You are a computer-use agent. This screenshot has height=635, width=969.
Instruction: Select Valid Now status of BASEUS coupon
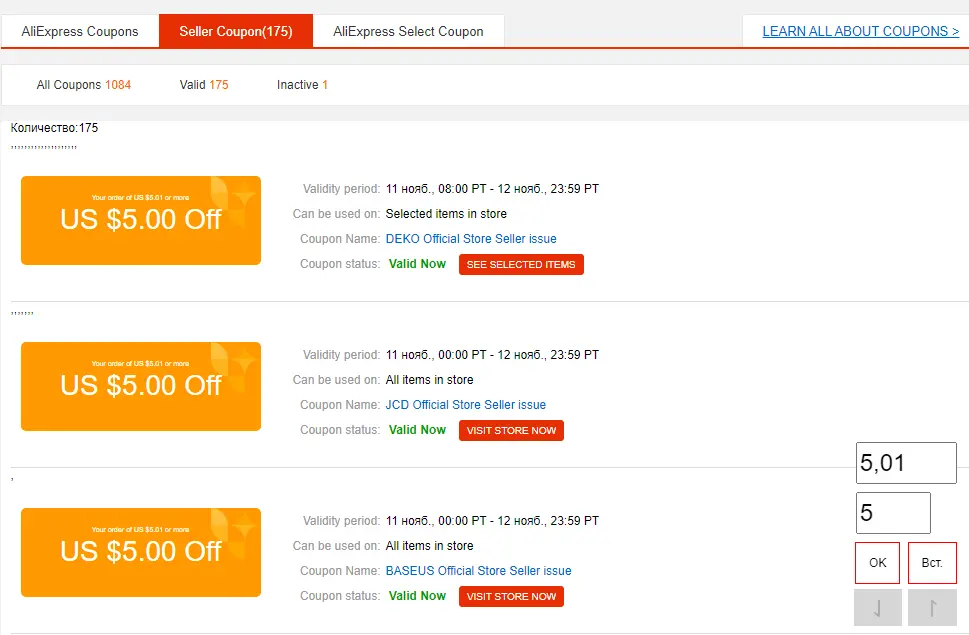pos(417,596)
